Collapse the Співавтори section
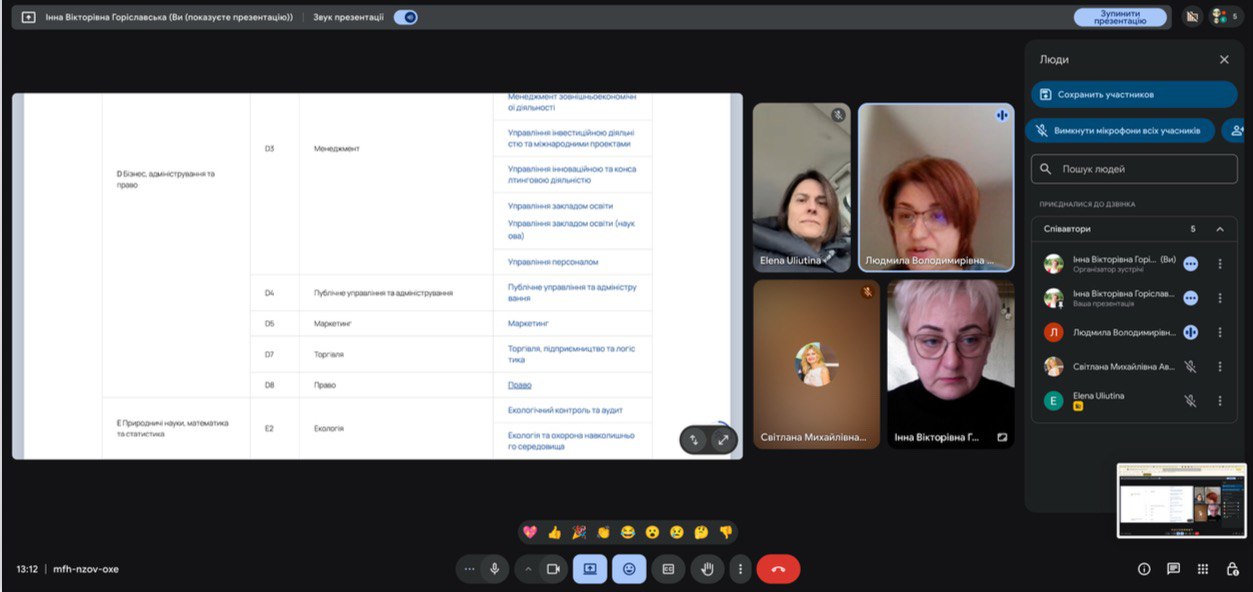Viewport: 1253px width, 592px height. click(x=1220, y=229)
